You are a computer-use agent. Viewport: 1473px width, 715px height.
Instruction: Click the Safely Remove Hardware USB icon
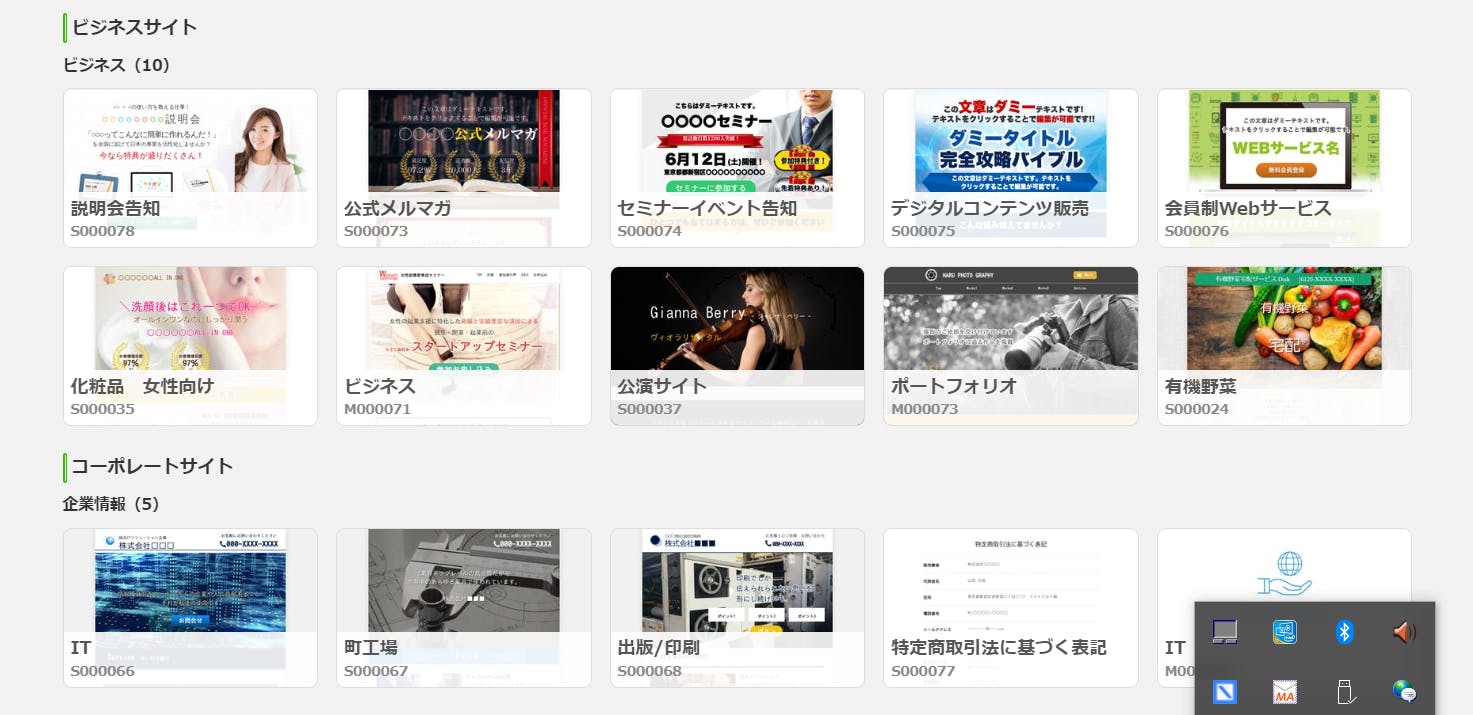coord(1345,691)
